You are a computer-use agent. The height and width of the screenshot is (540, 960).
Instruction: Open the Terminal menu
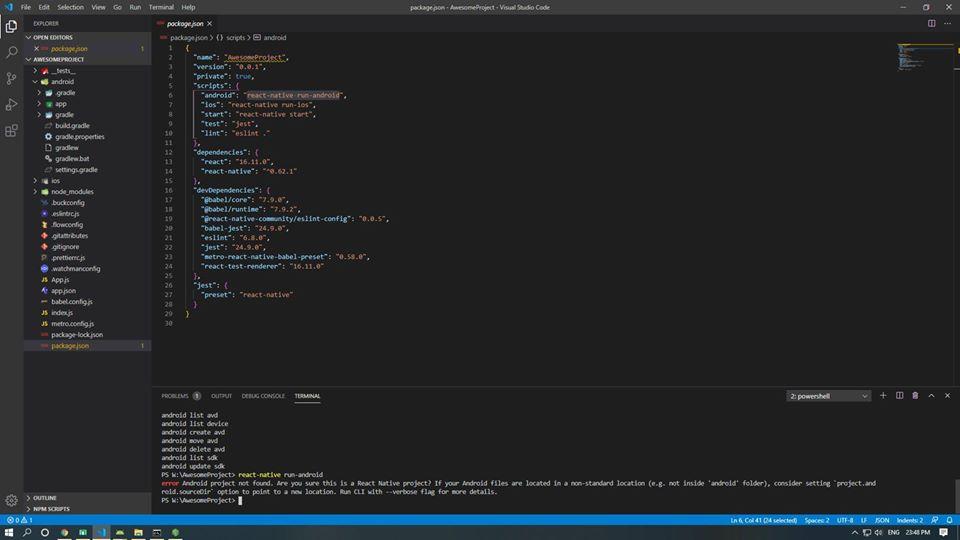(161, 7)
